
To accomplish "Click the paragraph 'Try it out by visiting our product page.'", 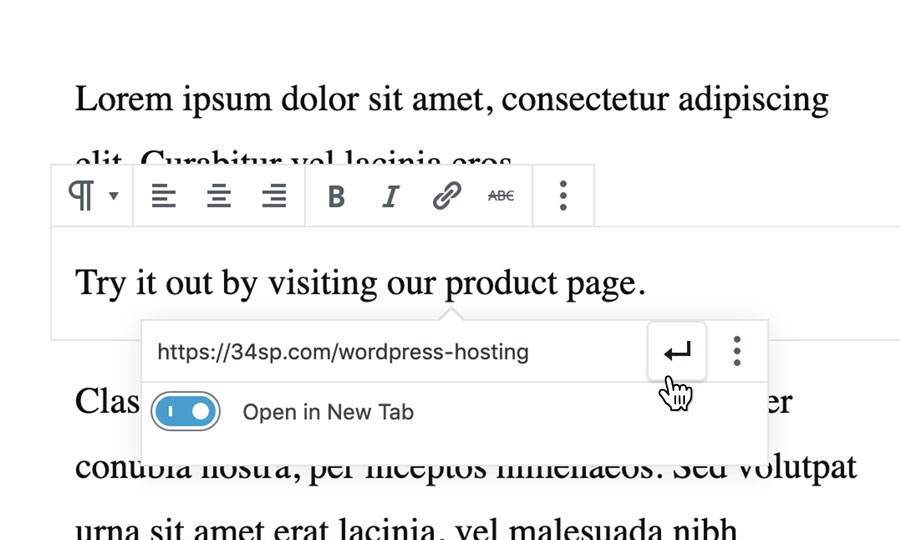I will [360, 283].
